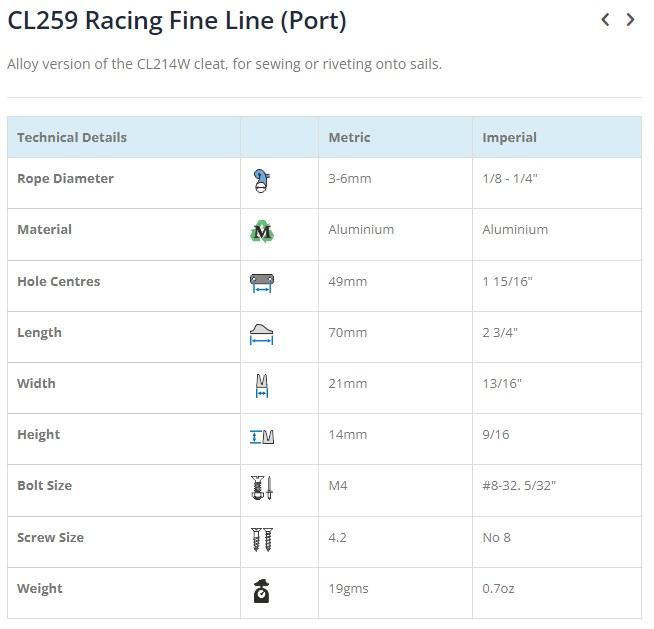654x629 pixels.
Task: Click the rope diameter icon
Action: (262, 181)
